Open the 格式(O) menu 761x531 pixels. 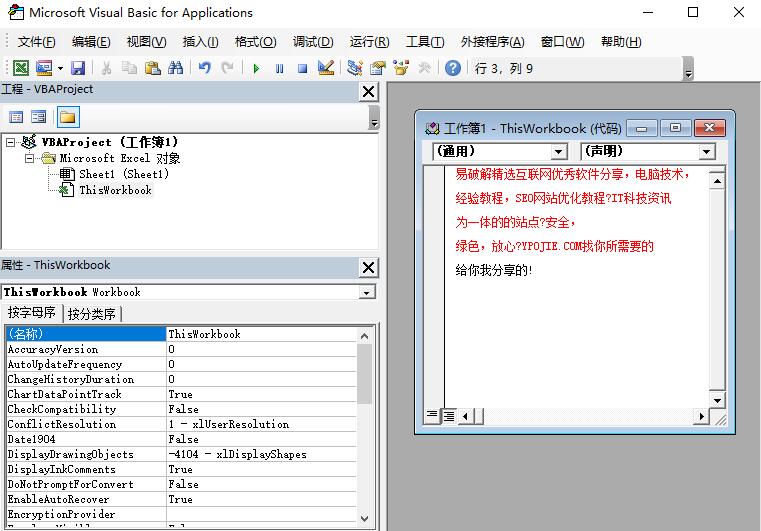[x=256, y=42]
